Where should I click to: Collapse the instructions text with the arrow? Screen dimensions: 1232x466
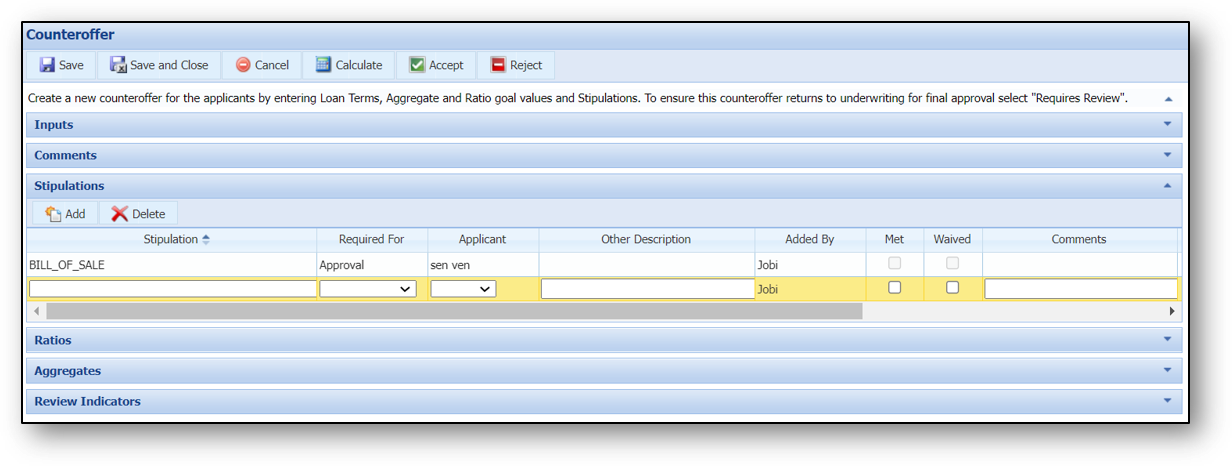[x=1167, y=99]
